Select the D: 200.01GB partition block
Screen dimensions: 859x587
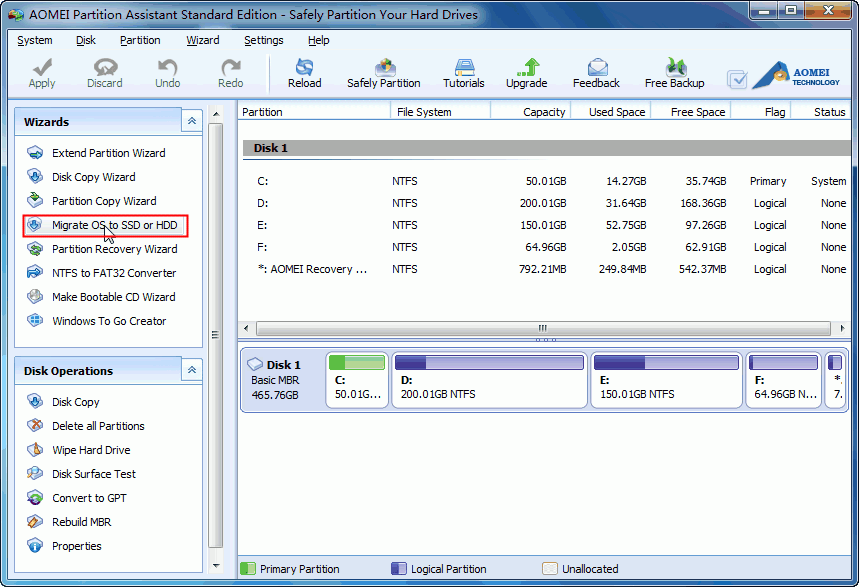tap(489, 380)
